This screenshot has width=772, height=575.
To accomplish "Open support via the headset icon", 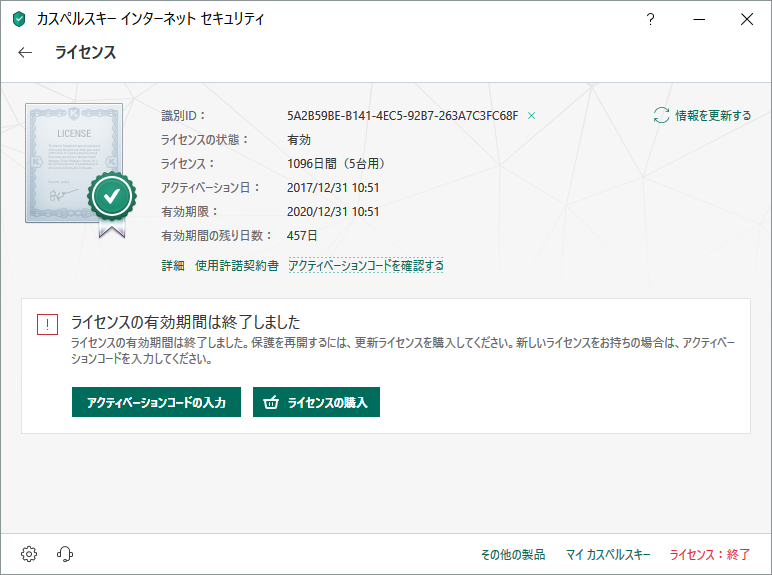I will [x=66, y=553].
